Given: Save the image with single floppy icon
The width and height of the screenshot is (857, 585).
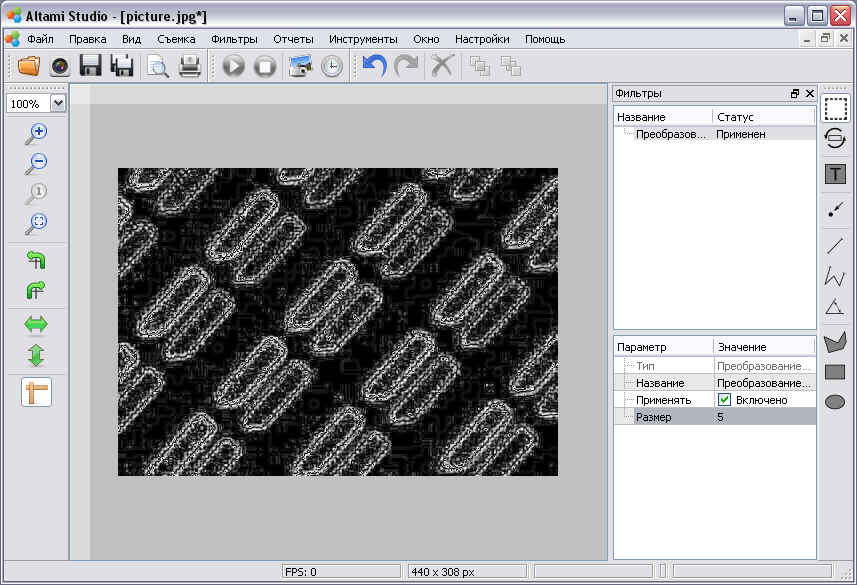Looking at the screenshot, I should 90,66.
